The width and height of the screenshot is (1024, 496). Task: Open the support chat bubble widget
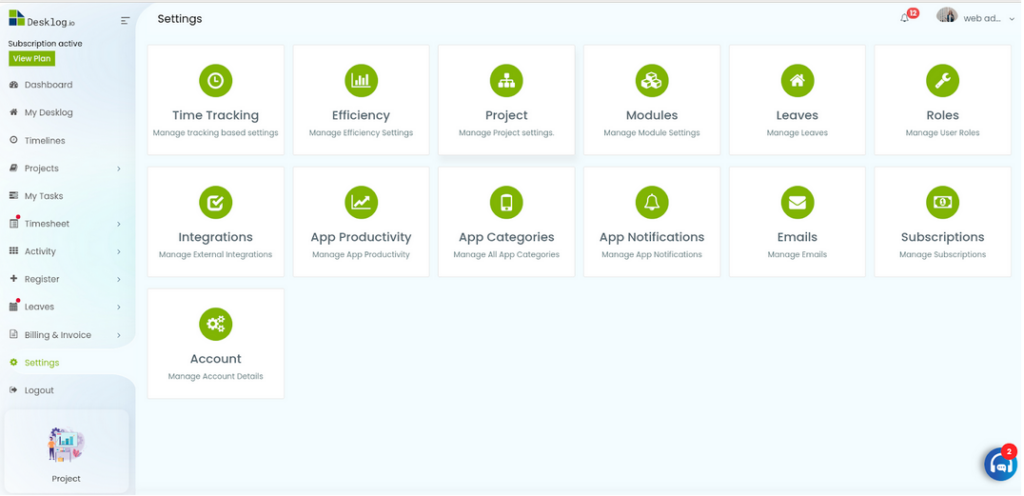click(1001, 463)
